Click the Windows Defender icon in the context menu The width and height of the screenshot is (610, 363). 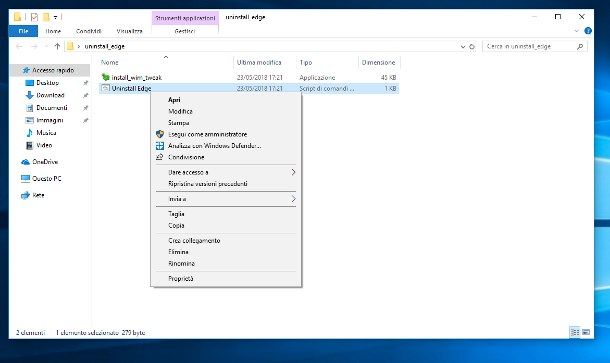pyautogui.click(x=160, y=146)
